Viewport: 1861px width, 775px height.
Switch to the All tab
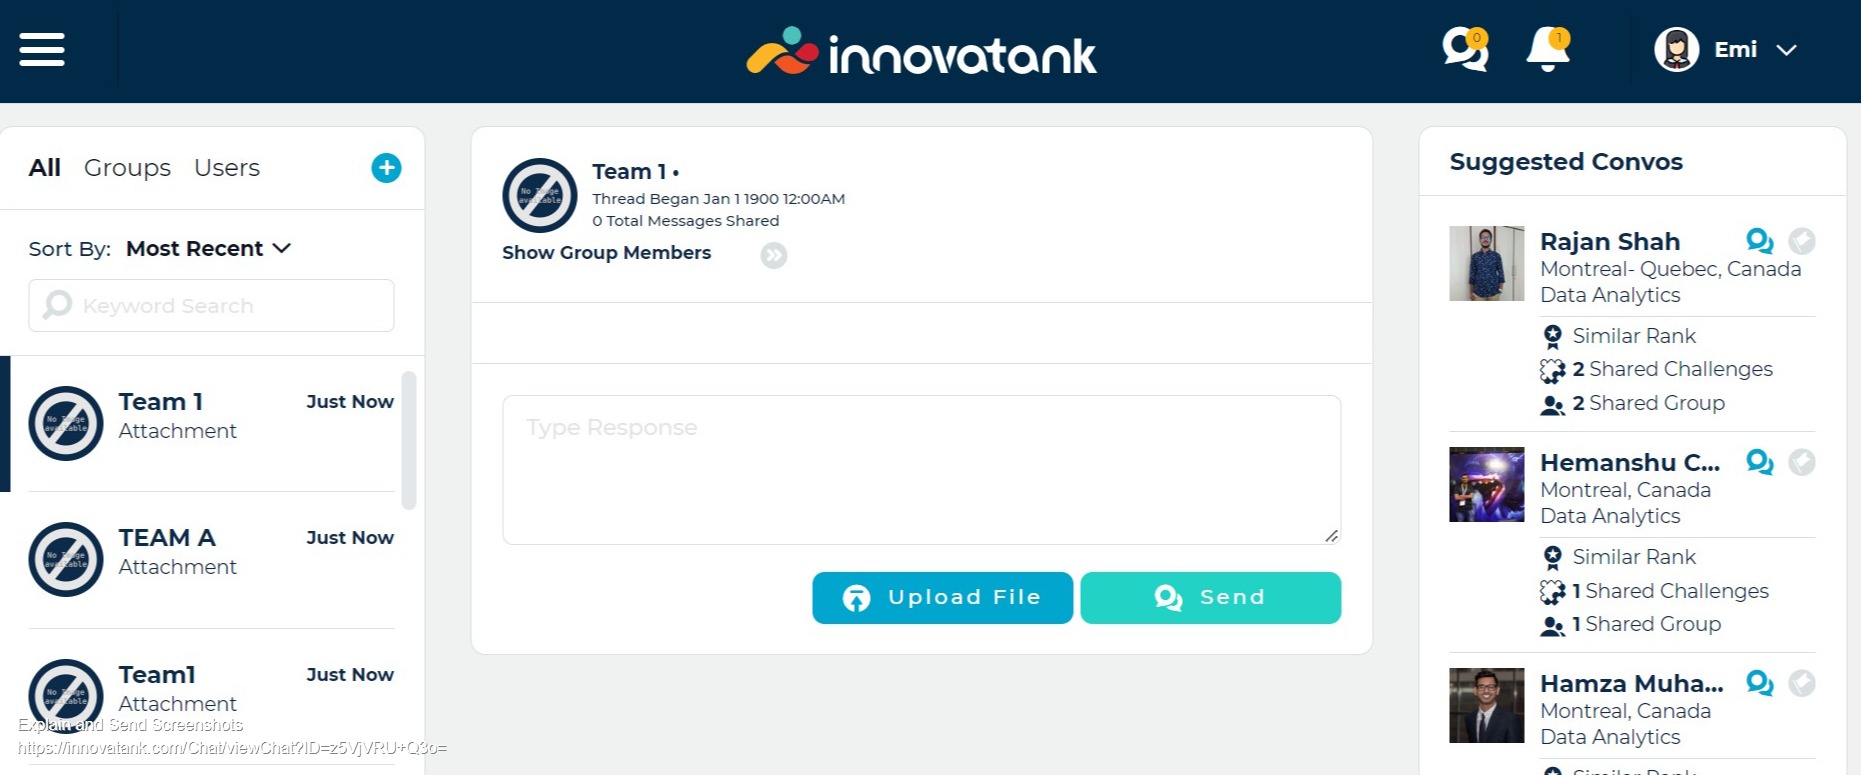click(45, 168)
